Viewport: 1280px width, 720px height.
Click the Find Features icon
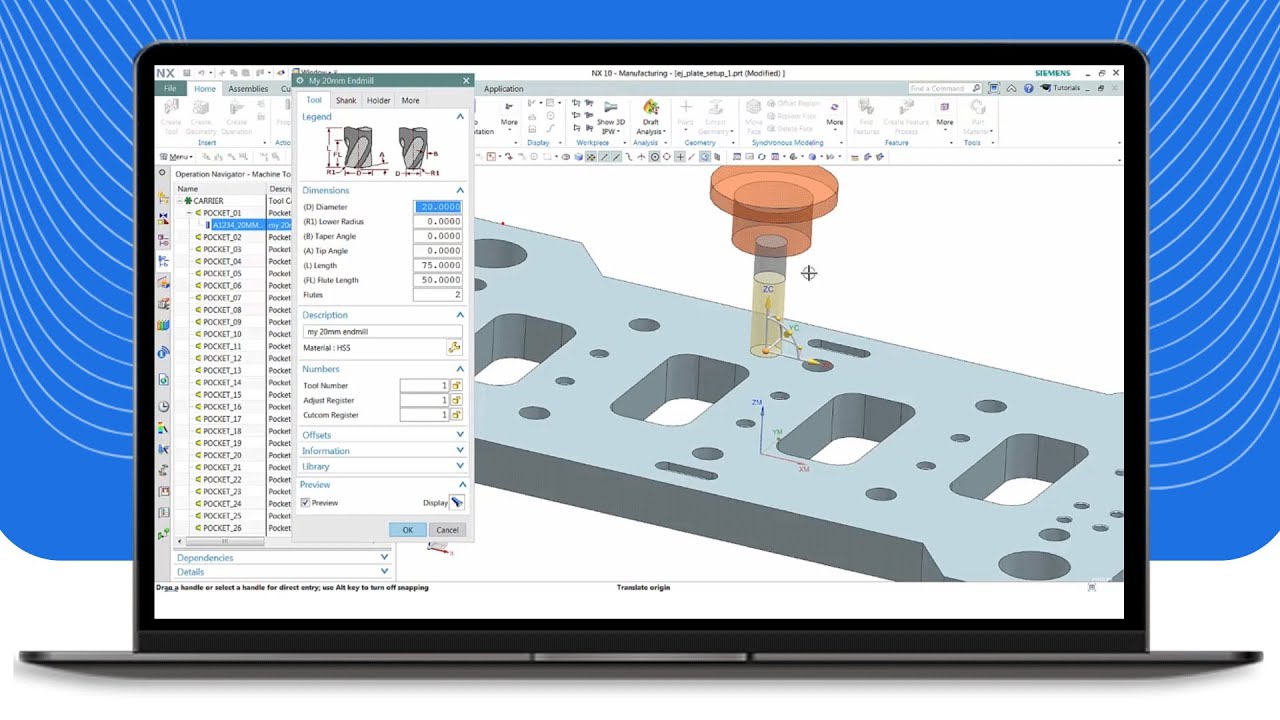pyautogui.click(x=866, y=107)
